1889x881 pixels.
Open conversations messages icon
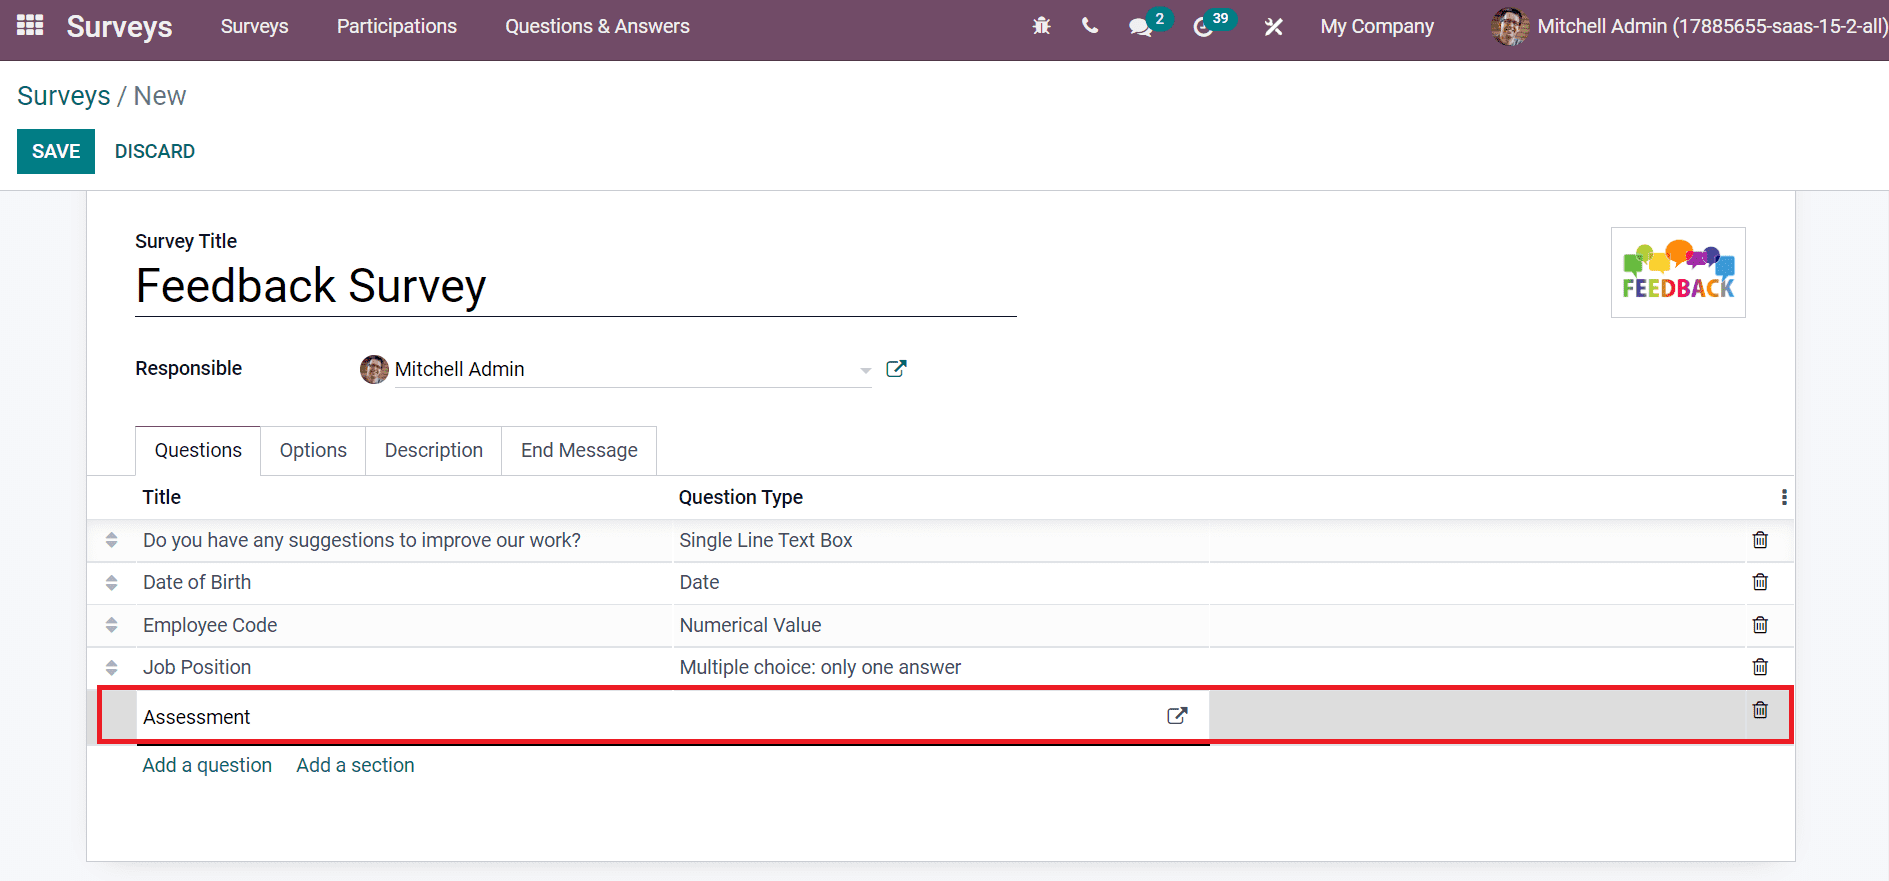coord(1140,27)
